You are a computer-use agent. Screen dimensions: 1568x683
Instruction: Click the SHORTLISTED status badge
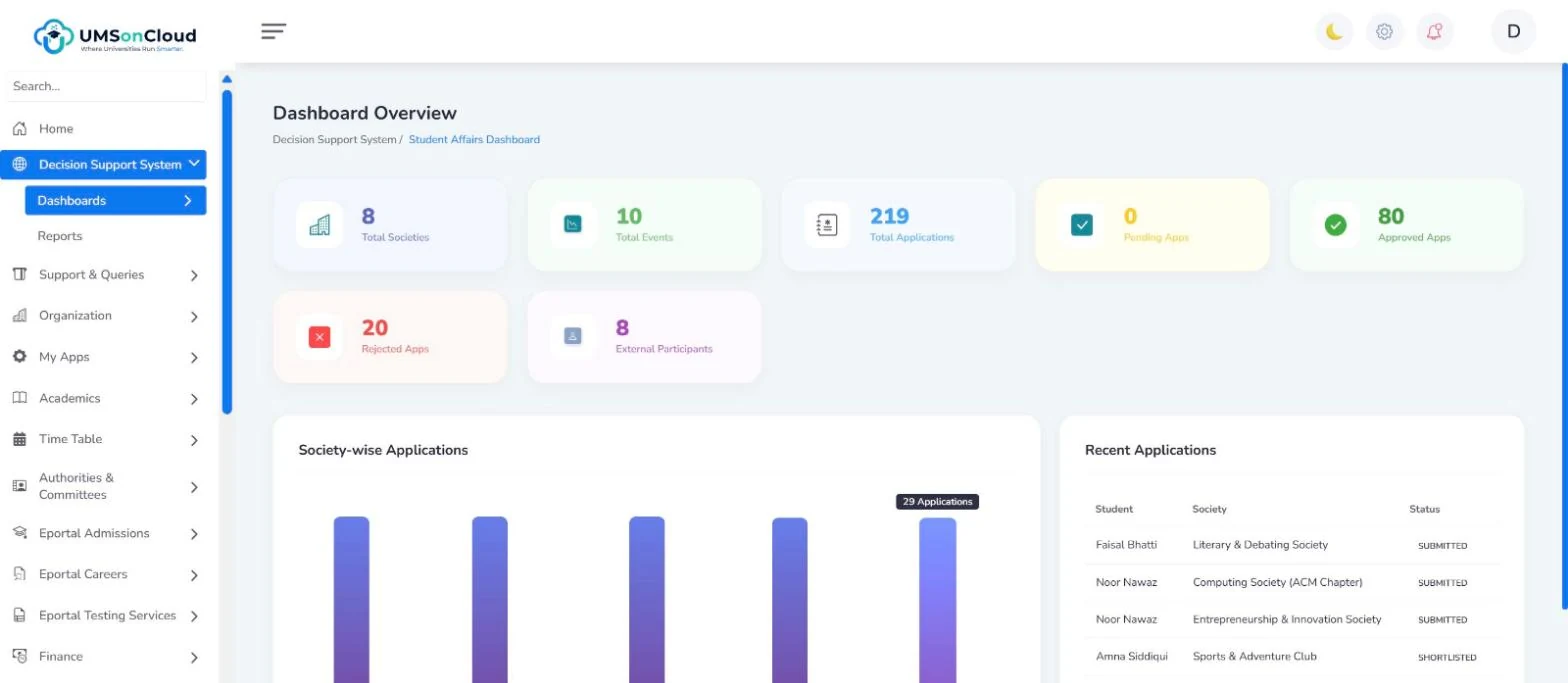coord(1447,658)
